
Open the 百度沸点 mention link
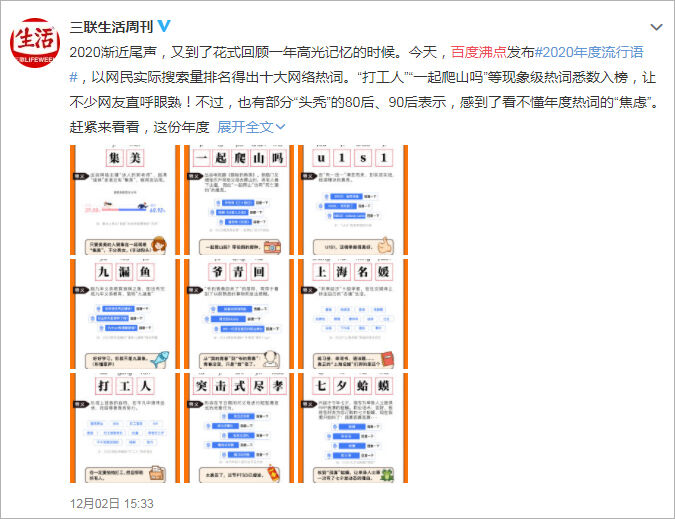(x=478, y=52)
